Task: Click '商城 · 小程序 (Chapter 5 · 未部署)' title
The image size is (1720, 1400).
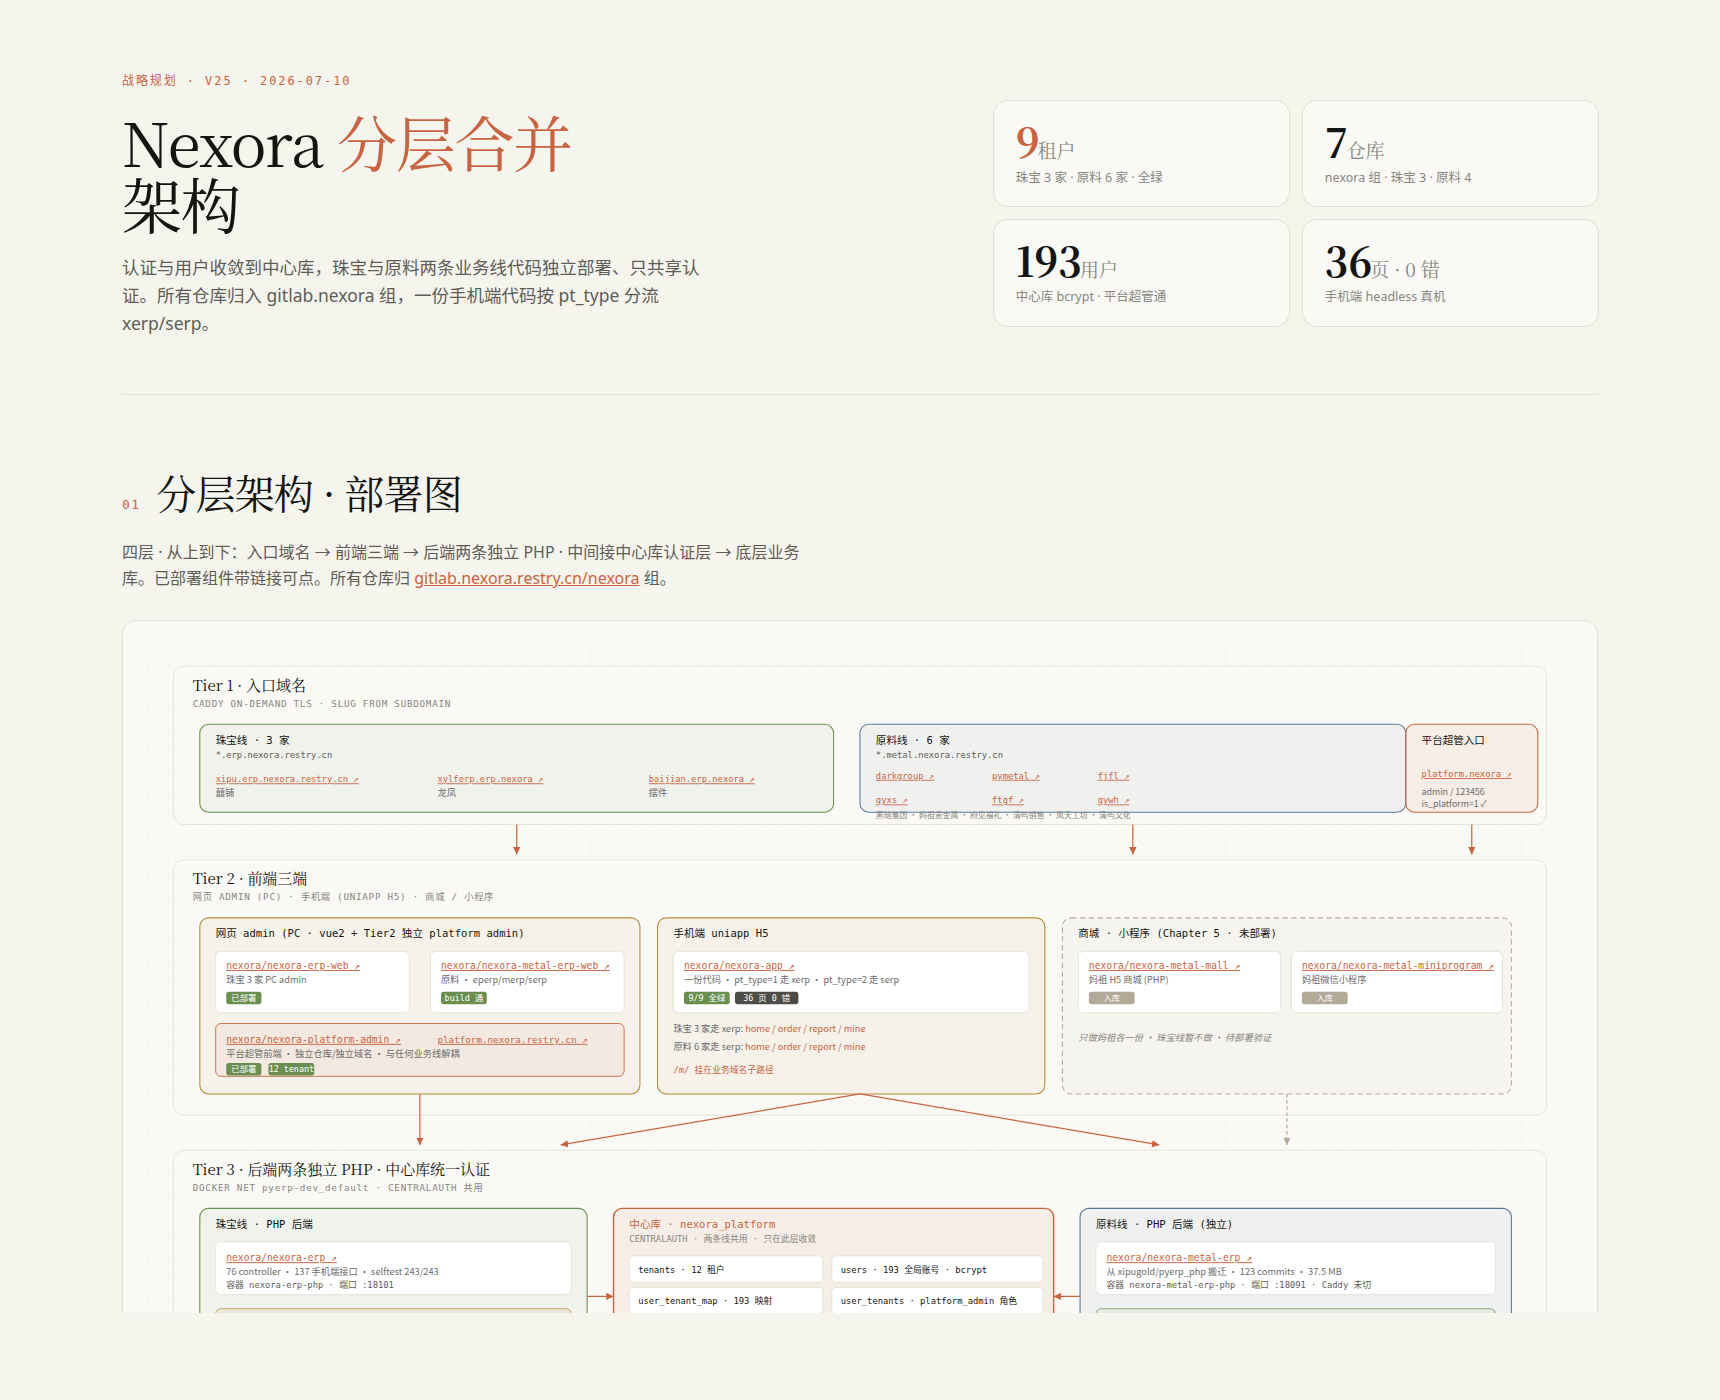Action: (1177, 933)
